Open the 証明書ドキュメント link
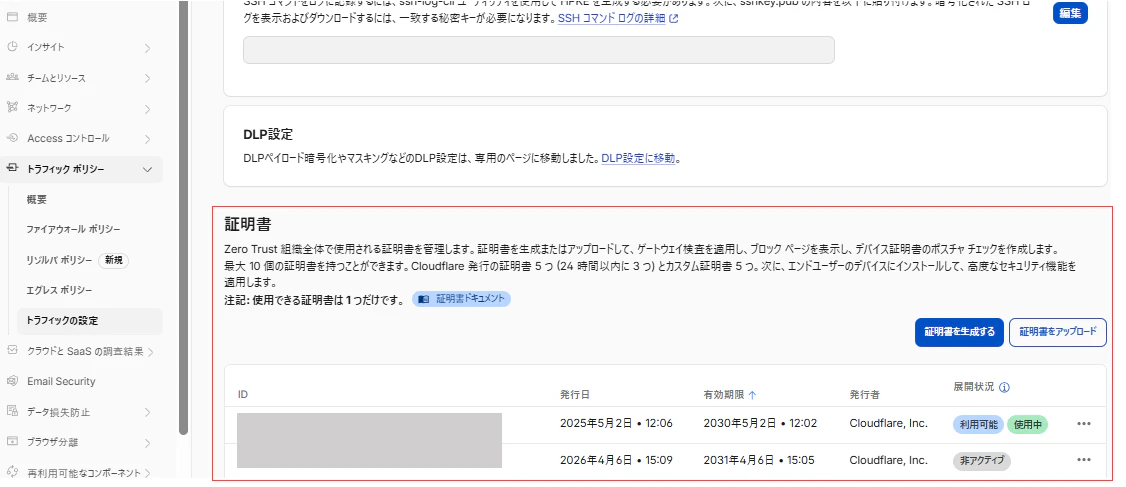 [x=461, y=299]
